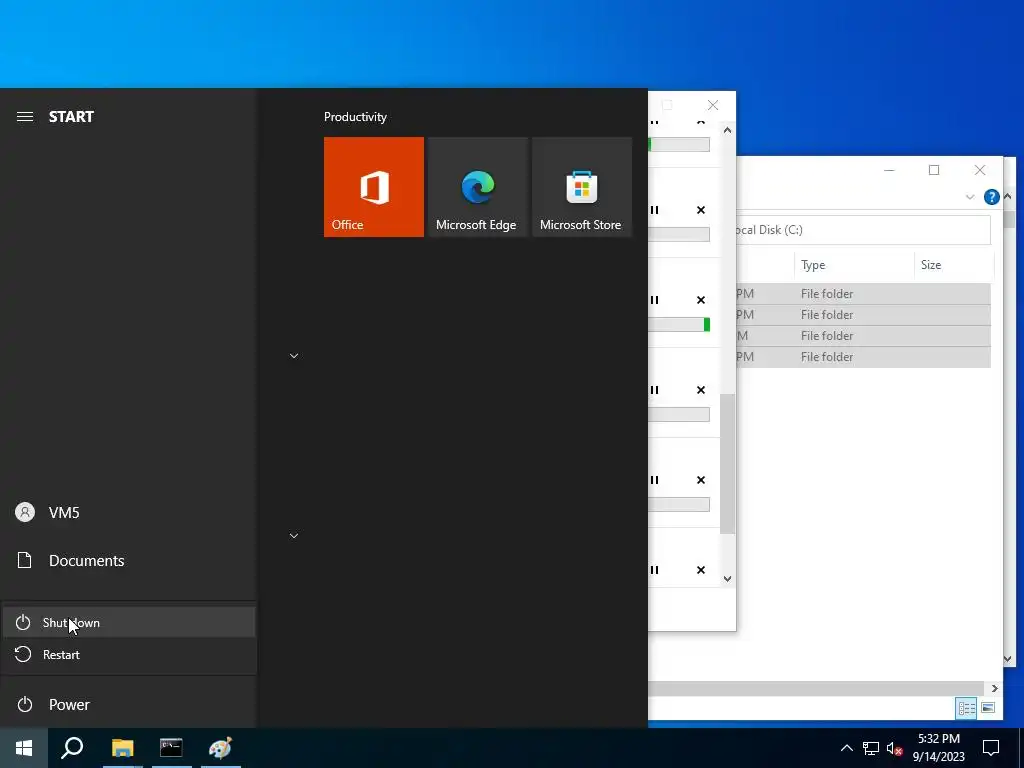Minimize the Explorer window

tap(889, 170)
